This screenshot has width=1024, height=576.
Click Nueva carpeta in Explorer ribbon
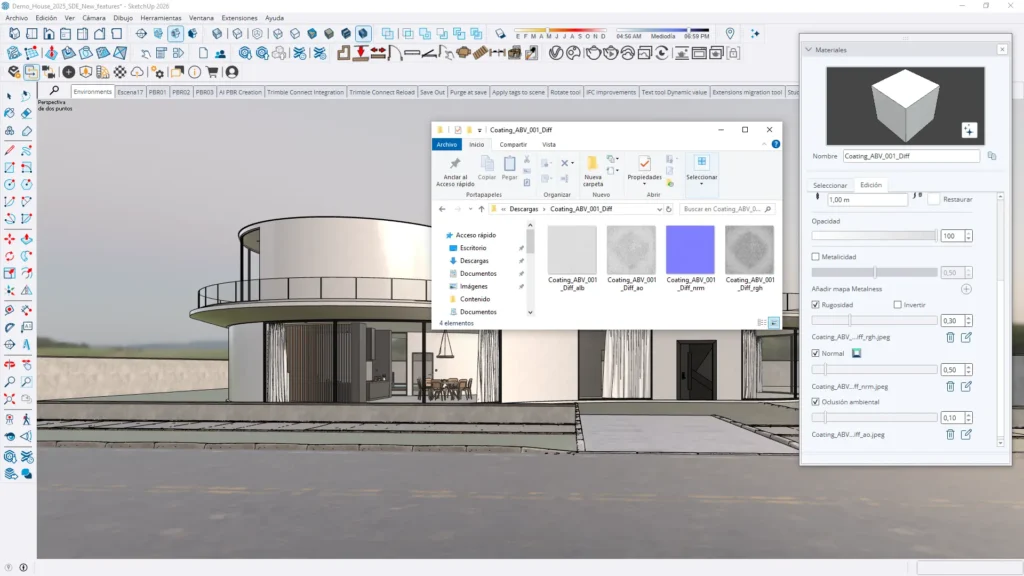click(x=593, y=171)
